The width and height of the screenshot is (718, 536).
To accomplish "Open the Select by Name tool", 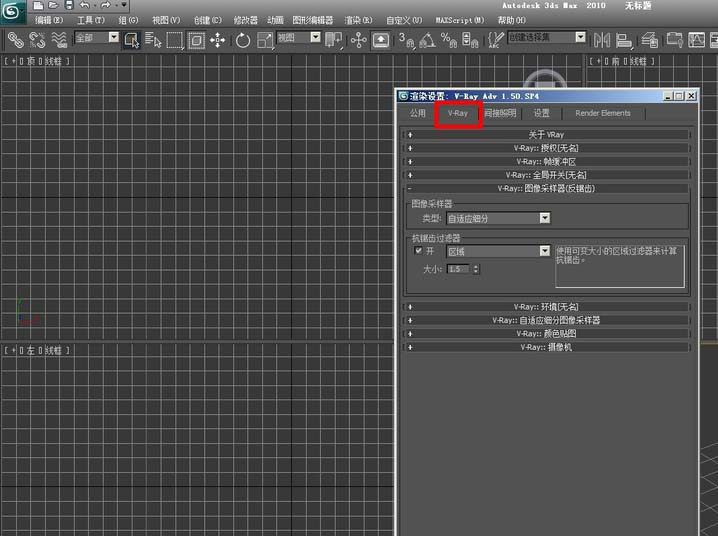I will pos(153,40).
